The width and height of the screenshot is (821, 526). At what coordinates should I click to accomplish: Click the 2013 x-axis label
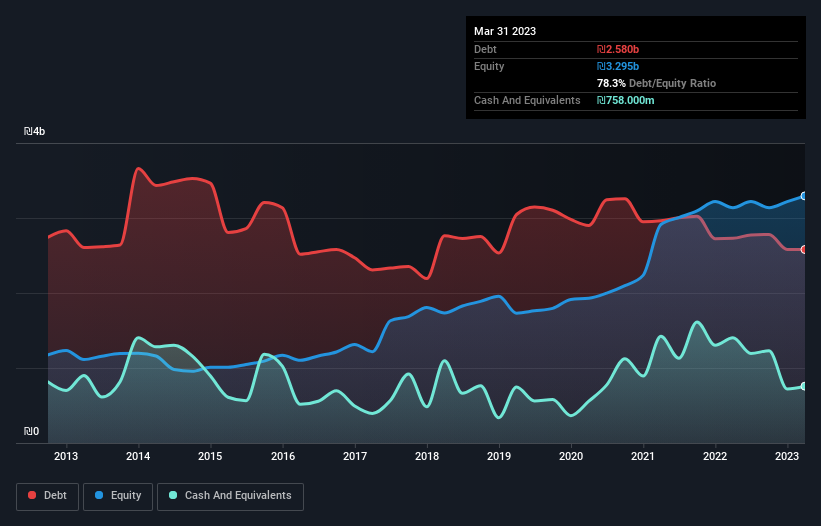[x=66, y=456]
